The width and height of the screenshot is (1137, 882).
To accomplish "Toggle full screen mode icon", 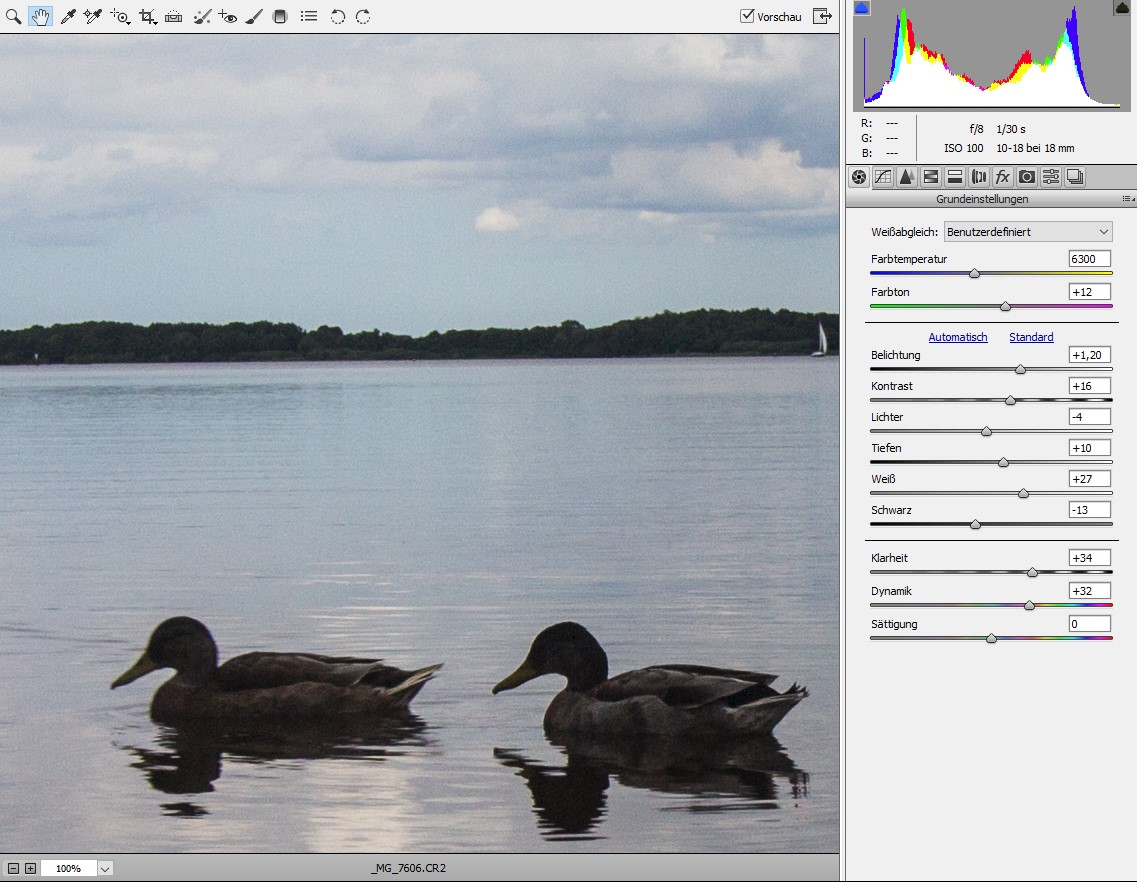I will click(x=822, y=16).
